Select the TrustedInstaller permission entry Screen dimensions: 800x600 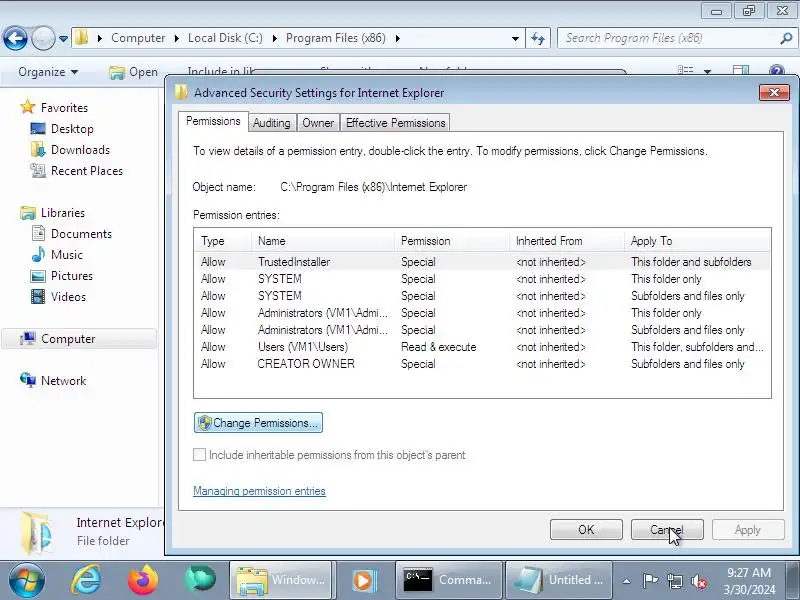(482, 262)
